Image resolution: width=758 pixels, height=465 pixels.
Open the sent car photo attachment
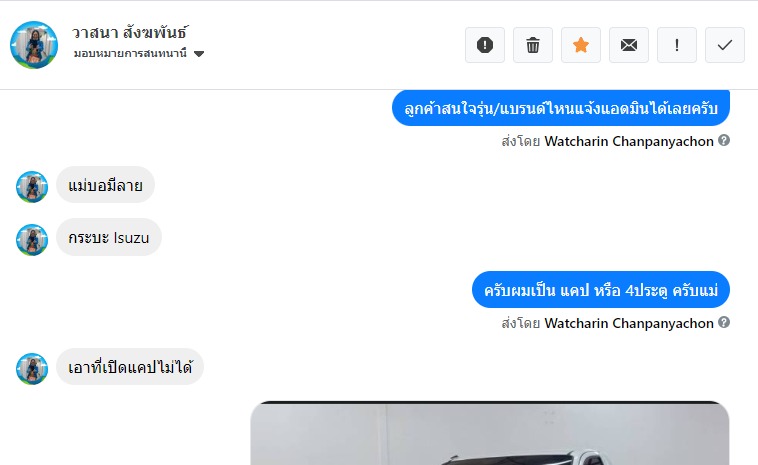tap(490, 433)
